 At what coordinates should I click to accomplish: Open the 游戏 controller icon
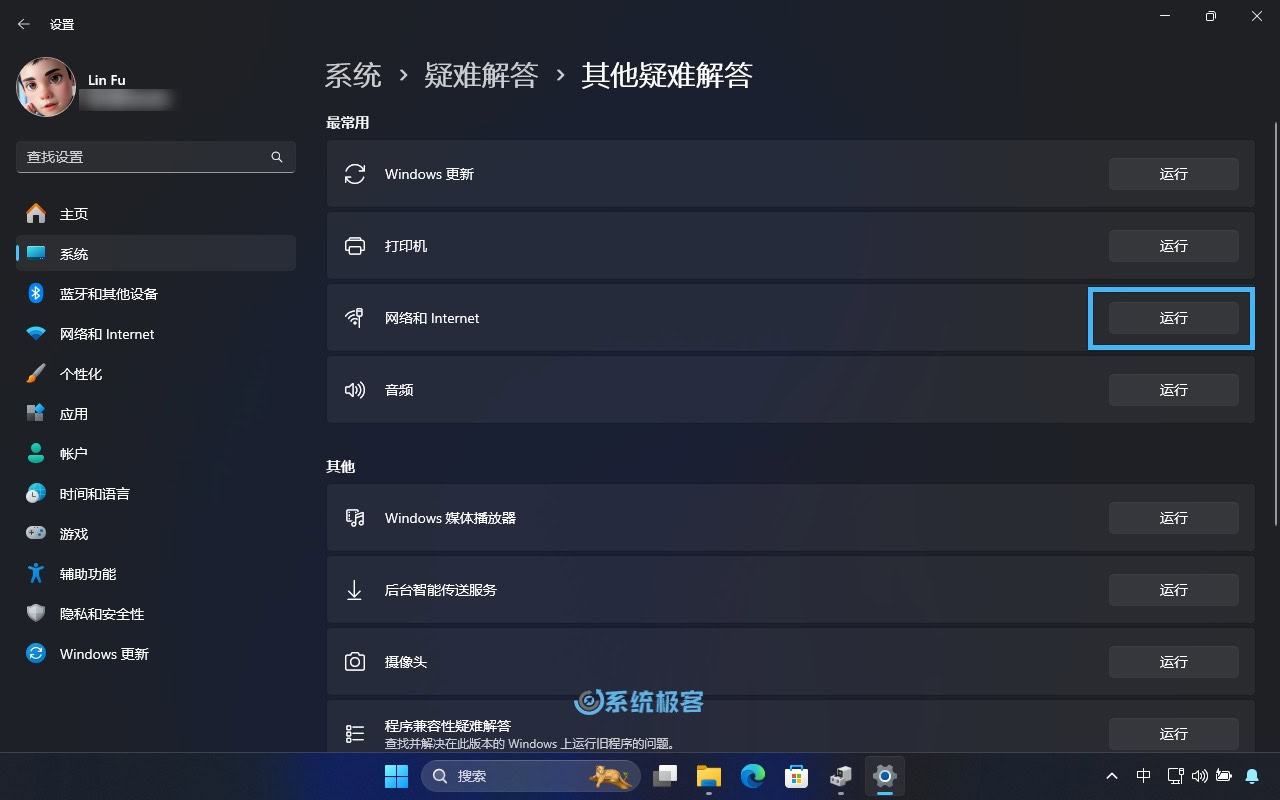(36, 533)
